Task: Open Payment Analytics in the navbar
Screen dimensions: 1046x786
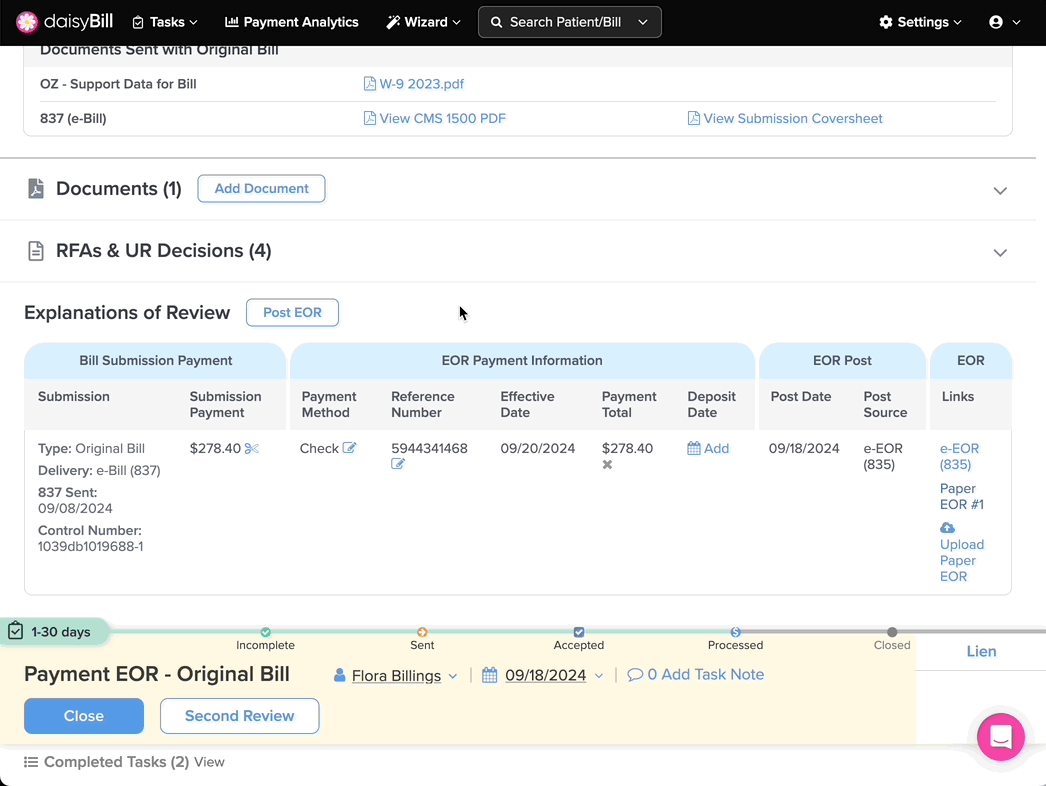Action: [x=291, y=22]
